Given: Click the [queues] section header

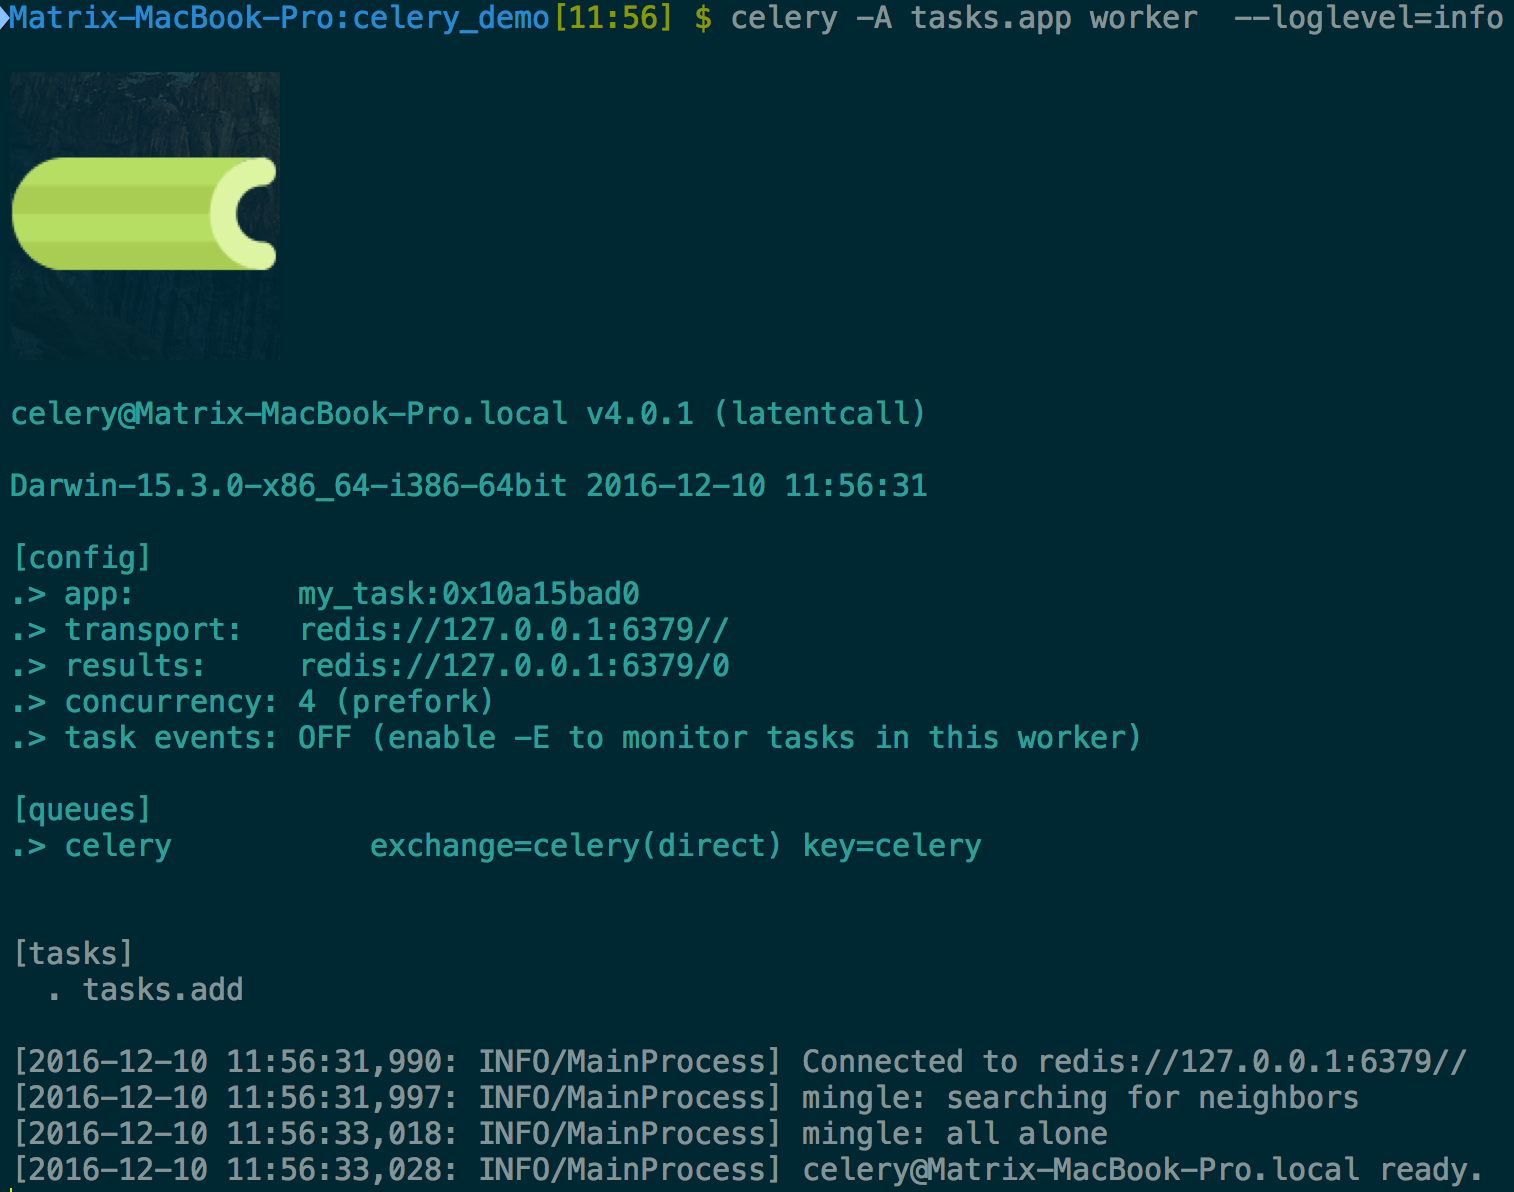Looking at the screenshot, I should pyautogui.click(x=81, y=809).
